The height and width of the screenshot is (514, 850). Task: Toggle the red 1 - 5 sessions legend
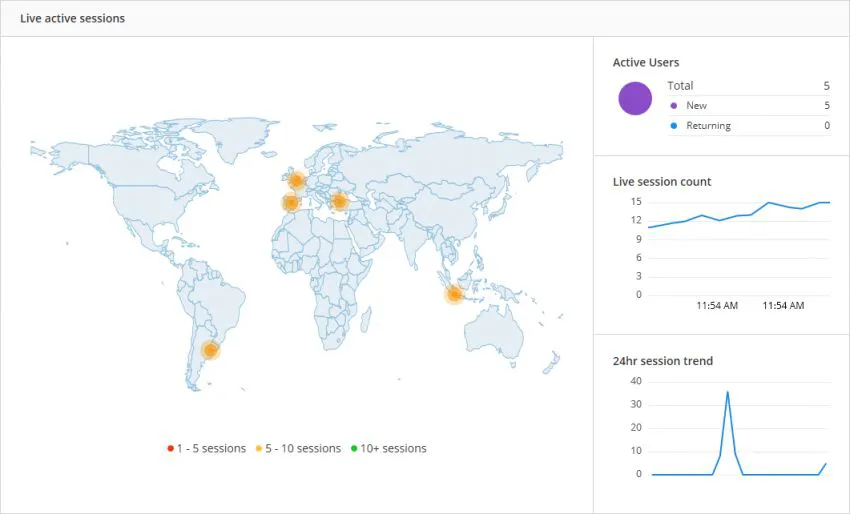207,448
